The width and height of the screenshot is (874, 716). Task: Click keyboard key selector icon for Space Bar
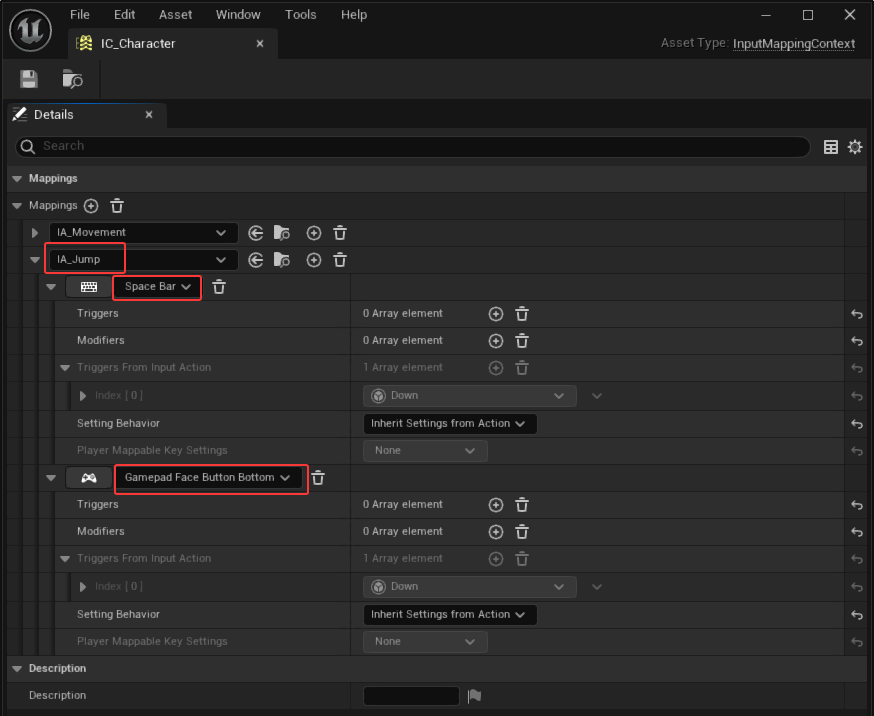click(x=89, y=287)
